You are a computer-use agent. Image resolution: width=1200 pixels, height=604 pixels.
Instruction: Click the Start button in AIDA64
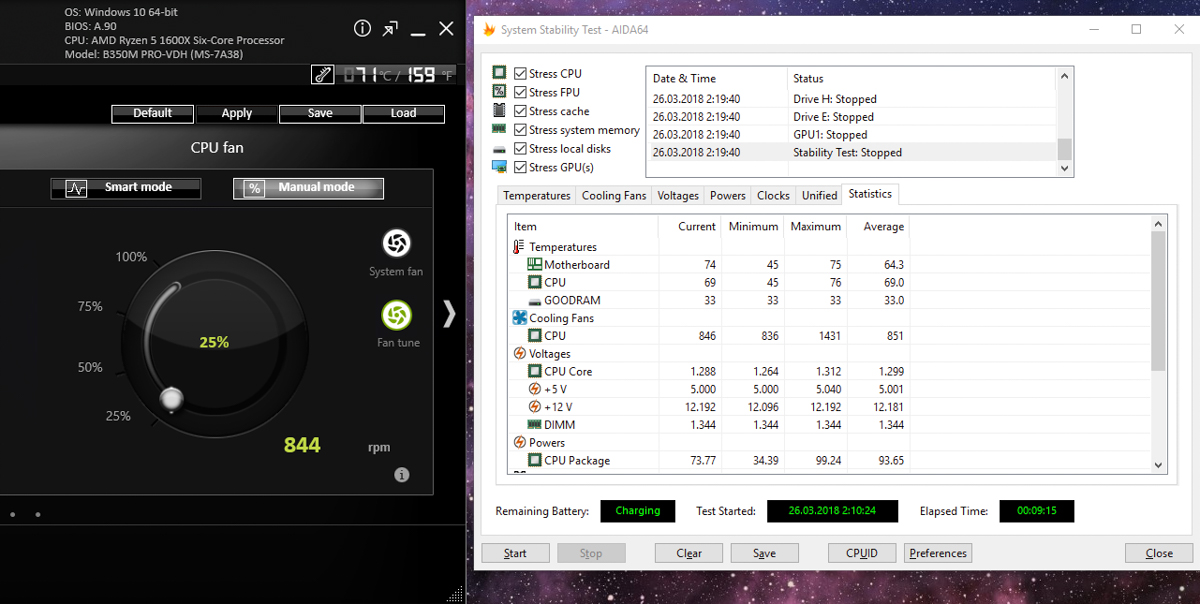pyautogui.click(x=515, y=553)
